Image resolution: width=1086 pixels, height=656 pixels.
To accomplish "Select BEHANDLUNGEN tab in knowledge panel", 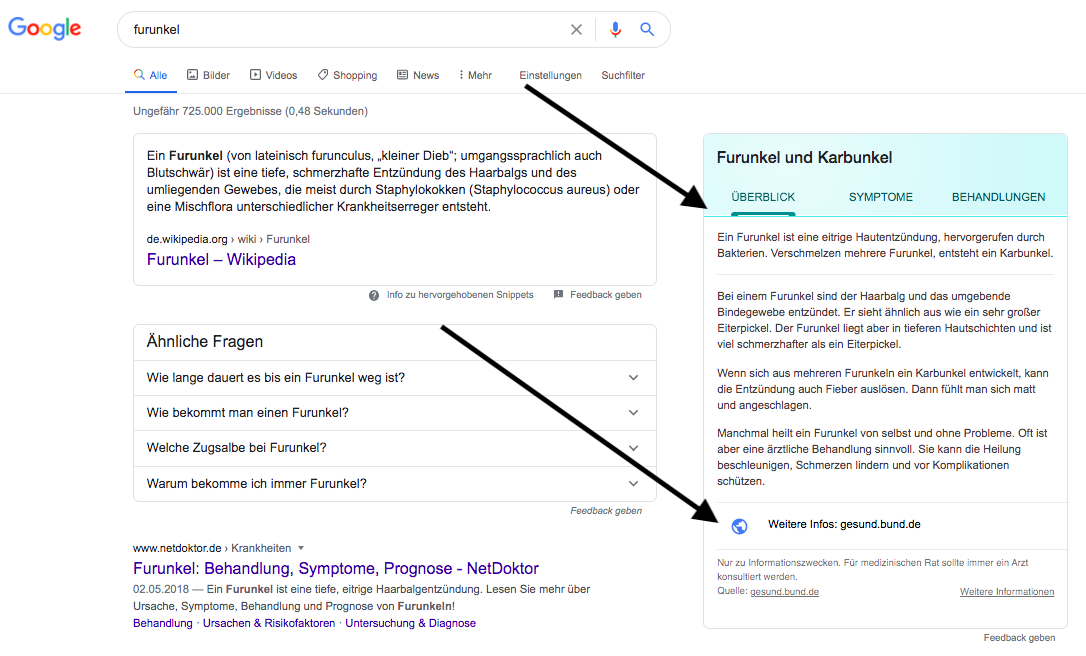I will pyautogui.click(x=999, y=197).
